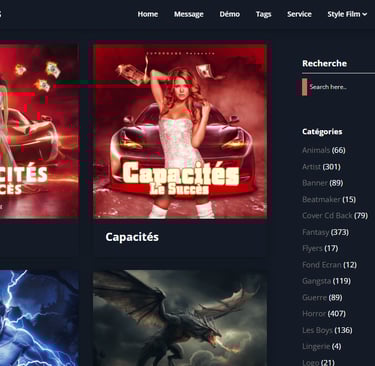Viewport: 375px width, 366px height.
Task: Open the Flyers category
Action: pos(312,248)
